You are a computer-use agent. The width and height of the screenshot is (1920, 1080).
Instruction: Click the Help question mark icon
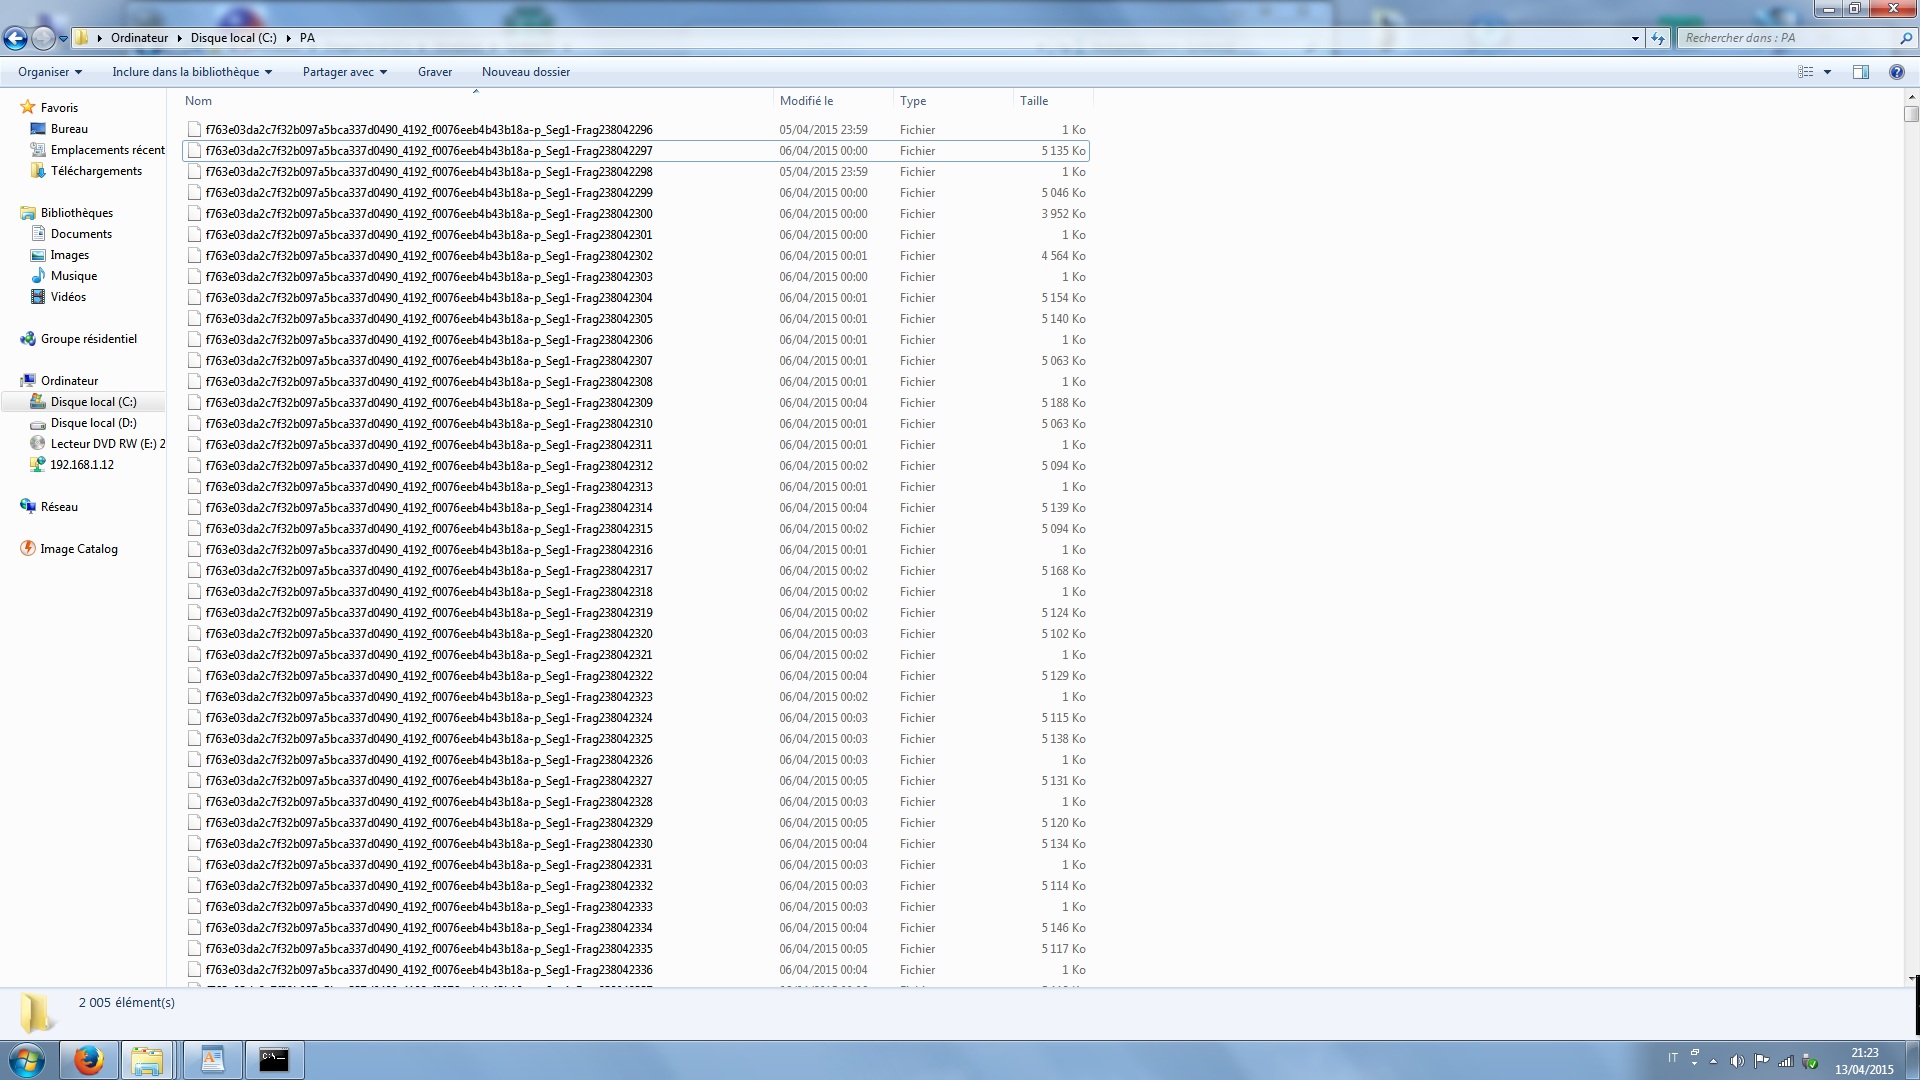[x=1896, y=72]
